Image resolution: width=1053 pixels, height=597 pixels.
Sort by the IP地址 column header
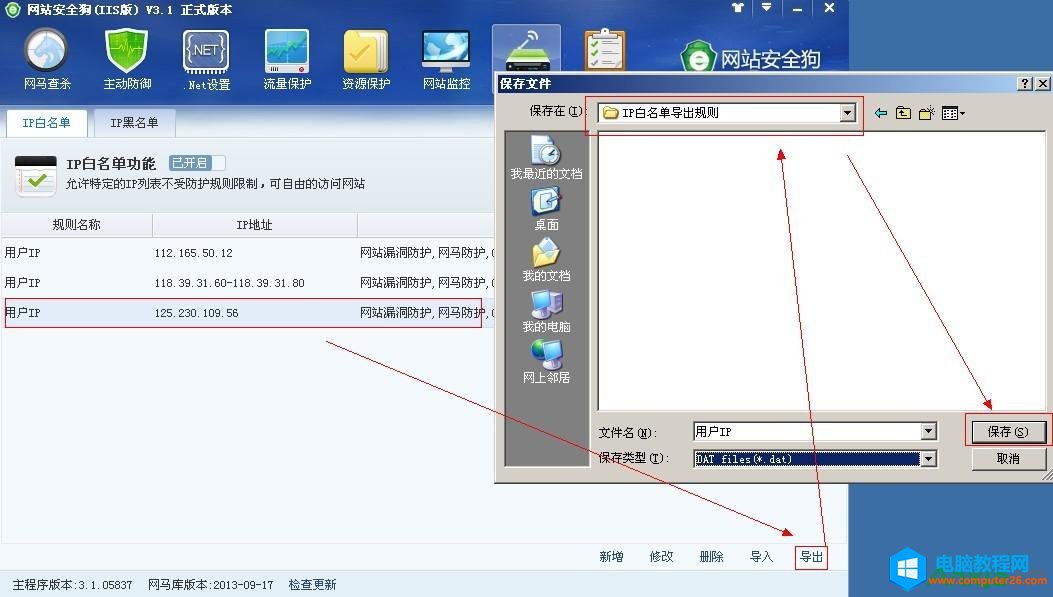(x=255, y=225)
